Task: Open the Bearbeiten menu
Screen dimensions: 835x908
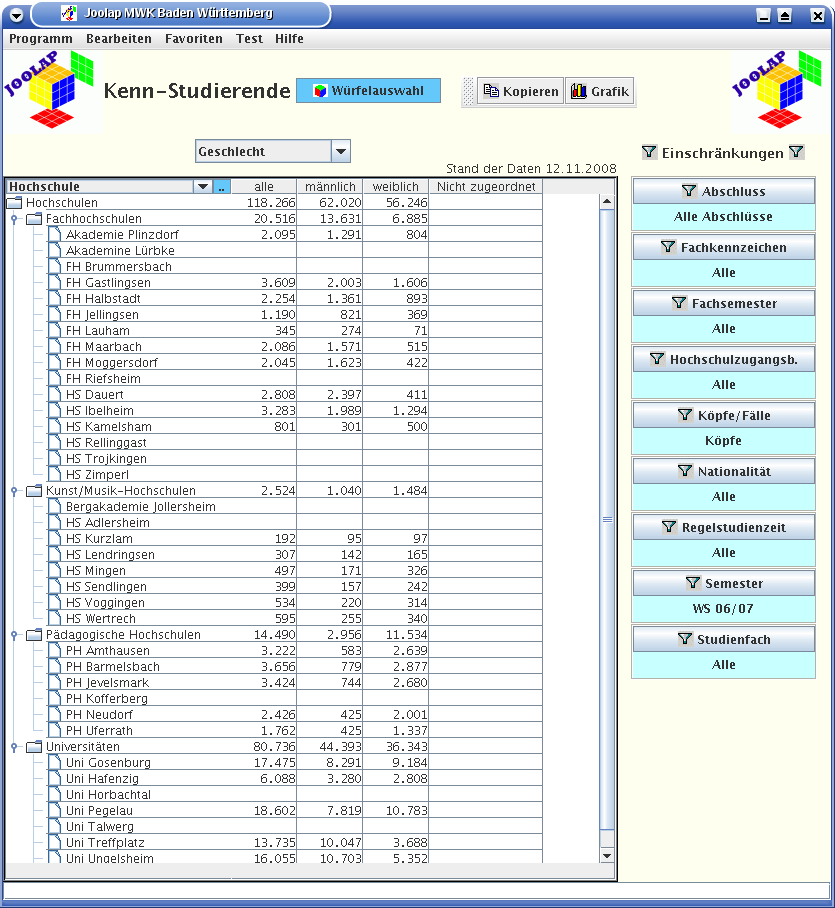Action: [x=119, y=39]
